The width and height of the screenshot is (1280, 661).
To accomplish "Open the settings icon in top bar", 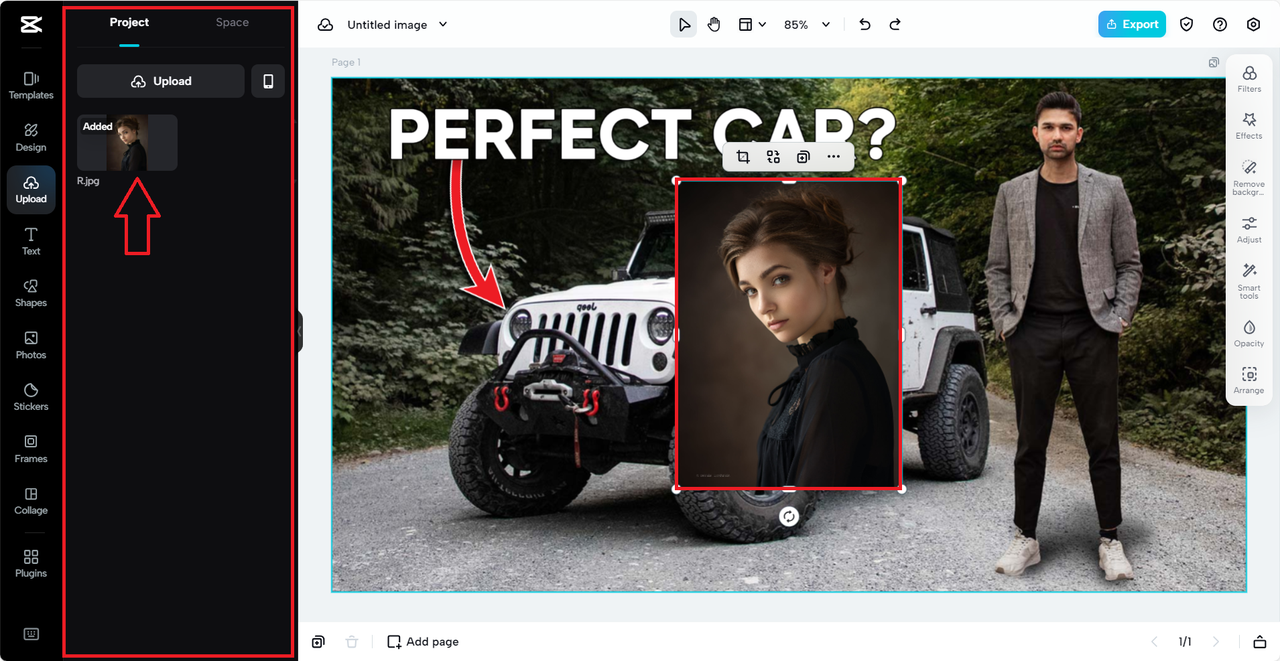I will 1253,25.
